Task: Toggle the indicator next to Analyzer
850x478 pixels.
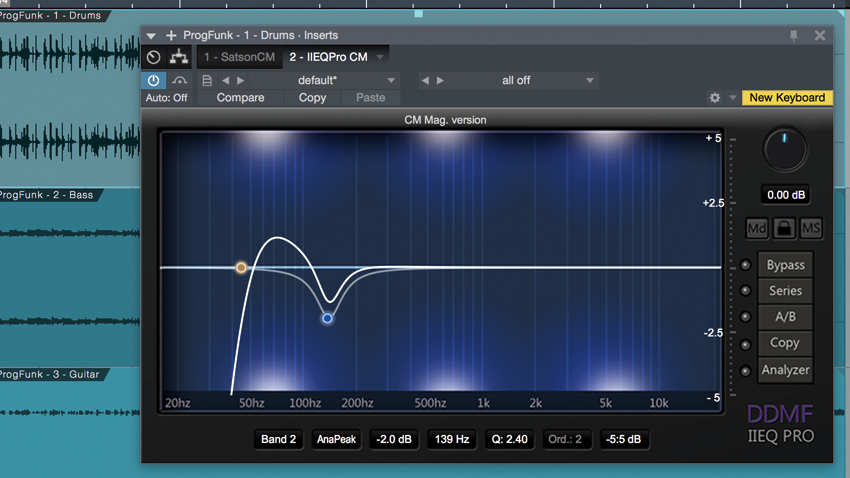Action: click(745, 371)
